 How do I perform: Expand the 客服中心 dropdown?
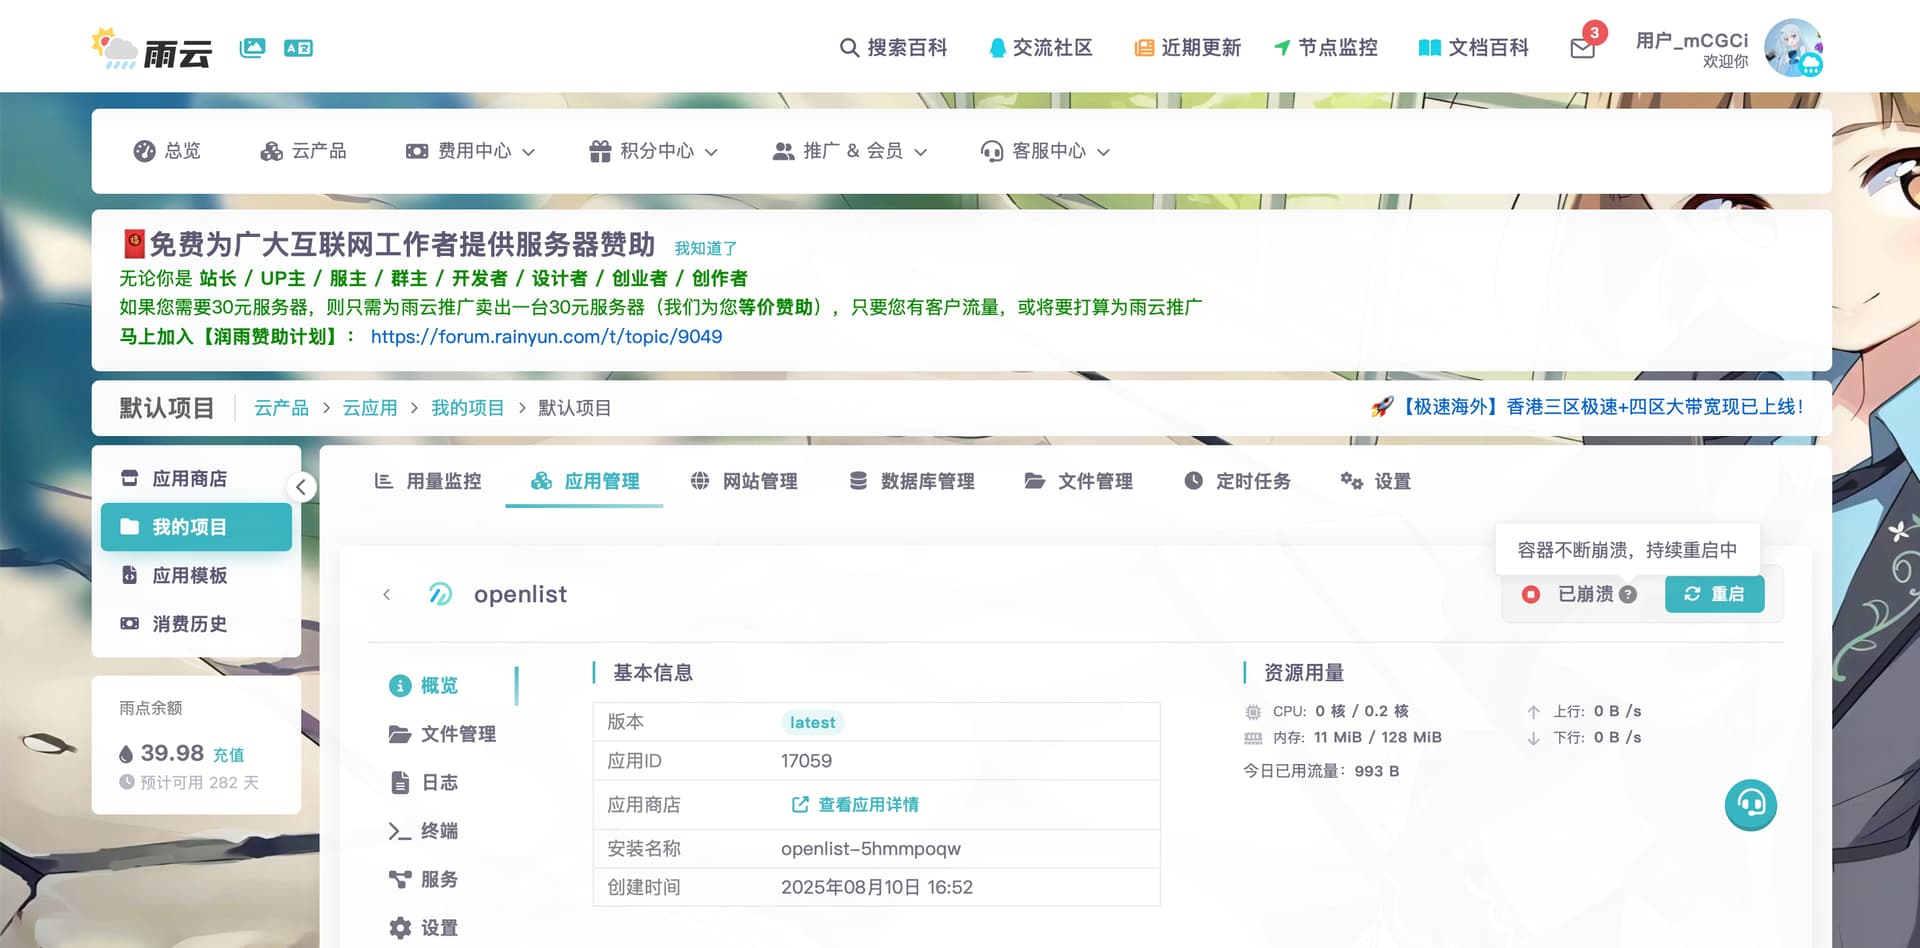(1045, 151)
